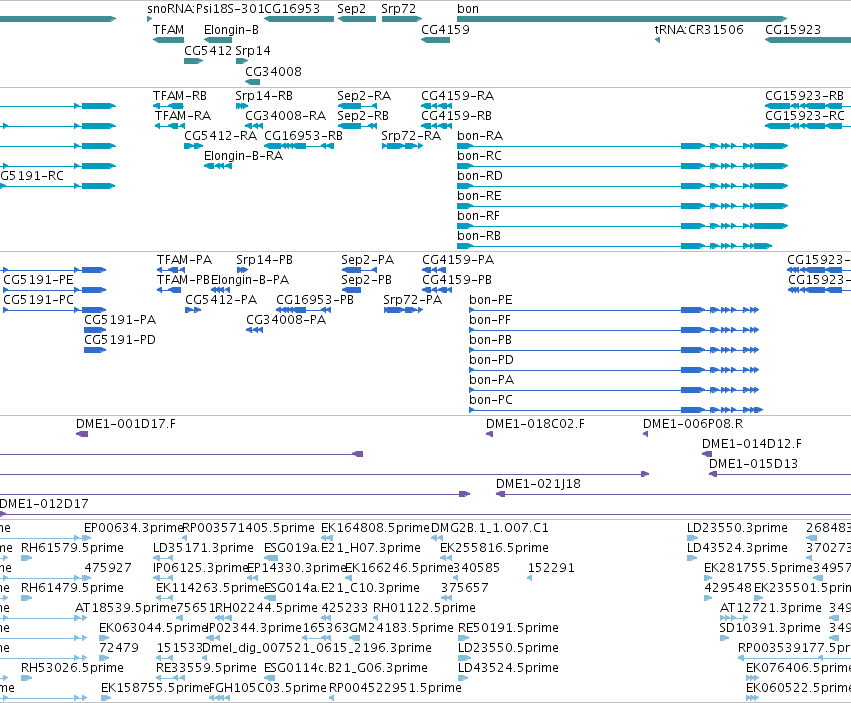Click the TFAM-PA protein label
Image resolution: width=851 pixels, height=703 pixels.
coord(185,260)
